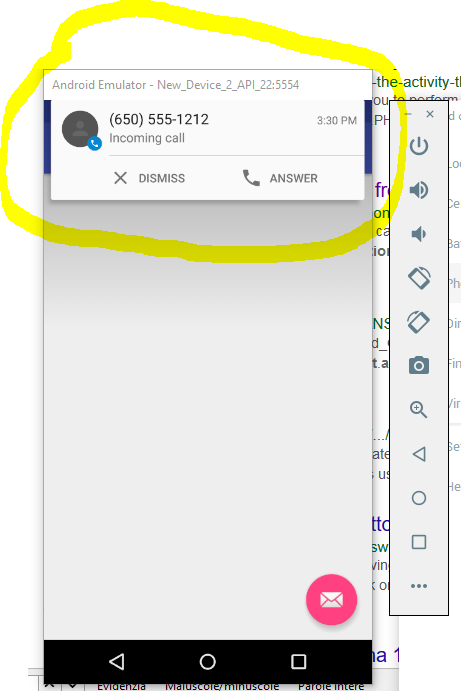Click Overview square in emulator side toolbar
461x691 pixels.
click(419, 542)
